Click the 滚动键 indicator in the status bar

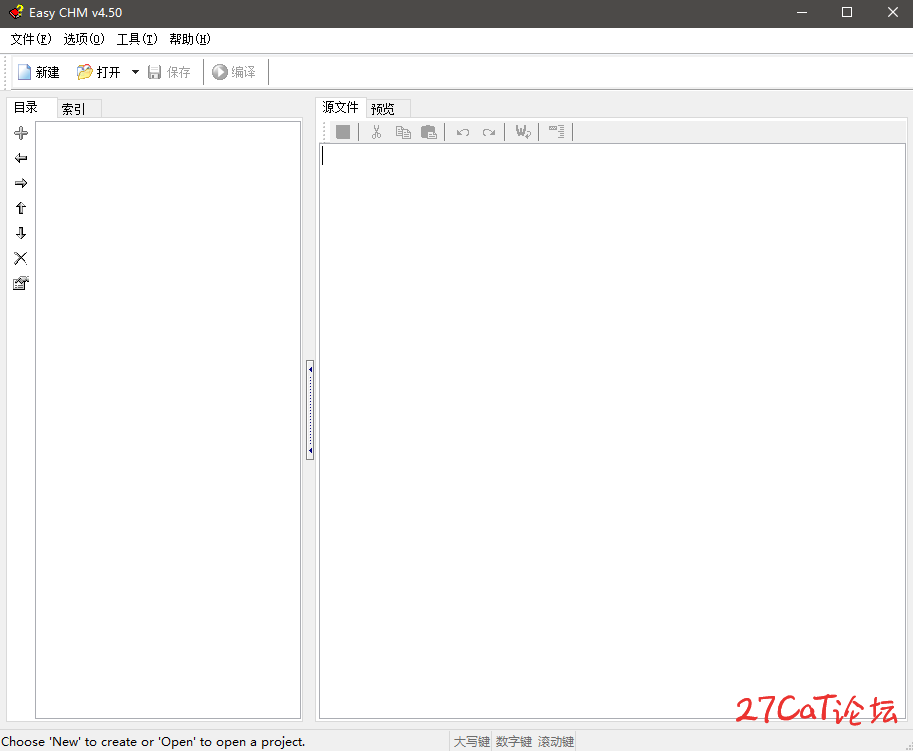(555, 742)
